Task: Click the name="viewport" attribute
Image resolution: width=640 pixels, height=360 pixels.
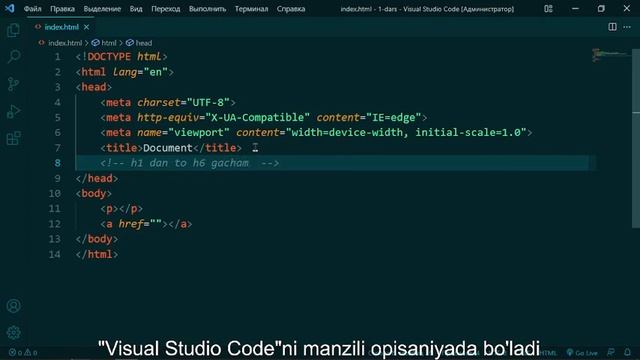Action: (x=183, y=133)
